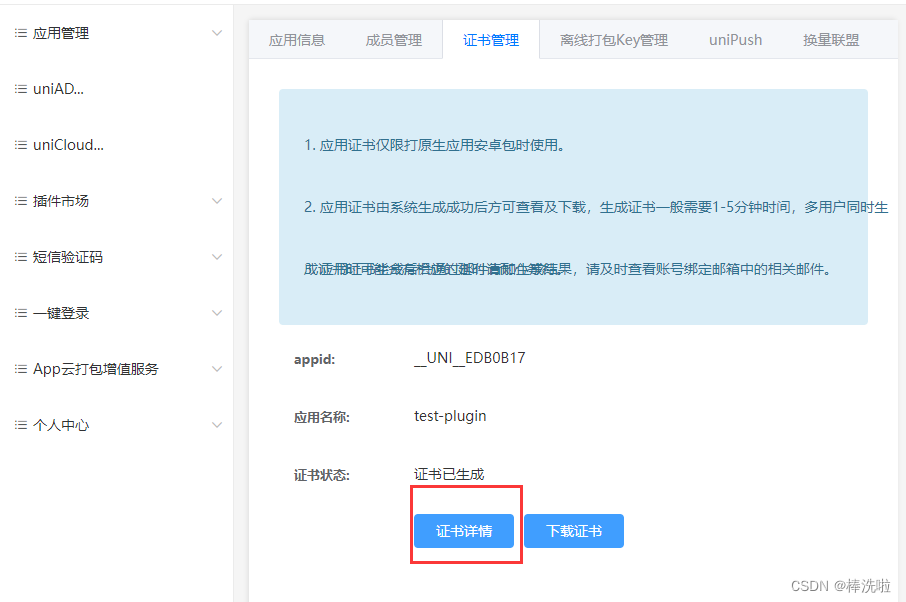Click the list icon beside 应用管理
This screenshot has height=602, width=906.
(x=20, y=33)
